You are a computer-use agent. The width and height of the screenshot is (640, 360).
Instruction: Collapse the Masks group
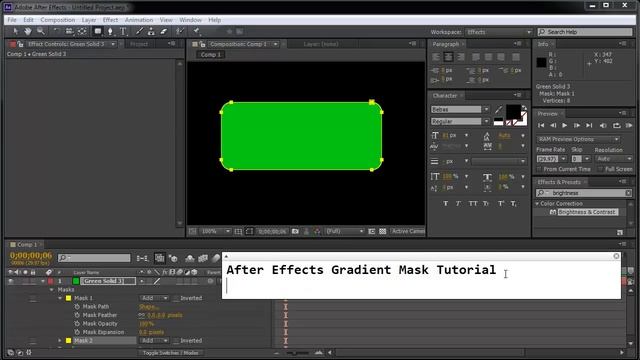point(52,290)
